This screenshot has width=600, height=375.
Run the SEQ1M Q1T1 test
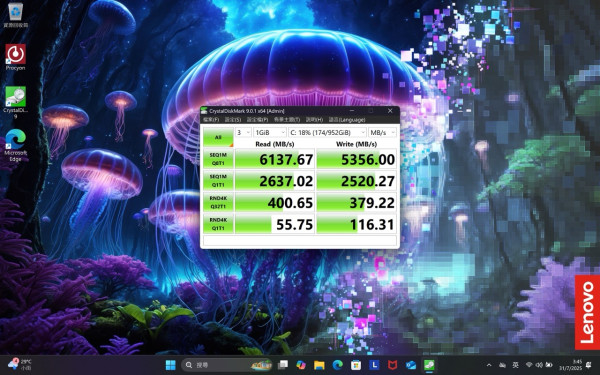[218, 181]
